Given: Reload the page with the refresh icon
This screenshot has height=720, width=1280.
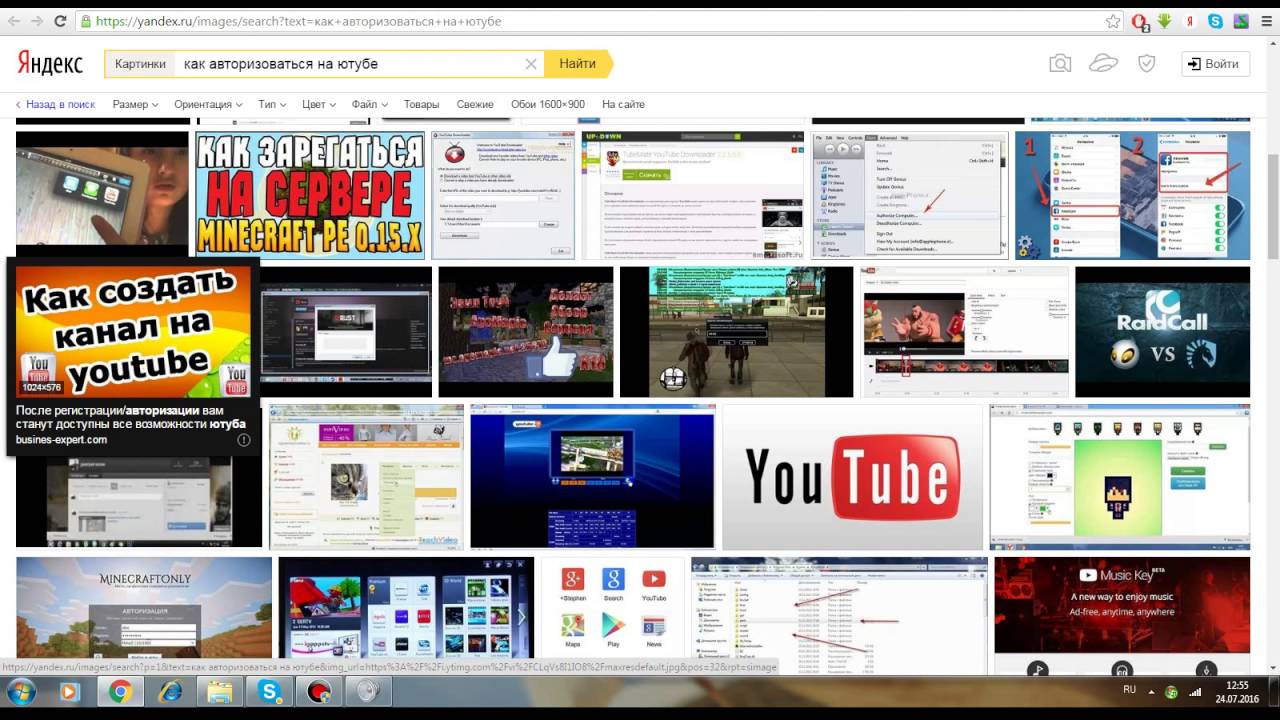Looking at the screenshot, I should click(x=60, y=21).
